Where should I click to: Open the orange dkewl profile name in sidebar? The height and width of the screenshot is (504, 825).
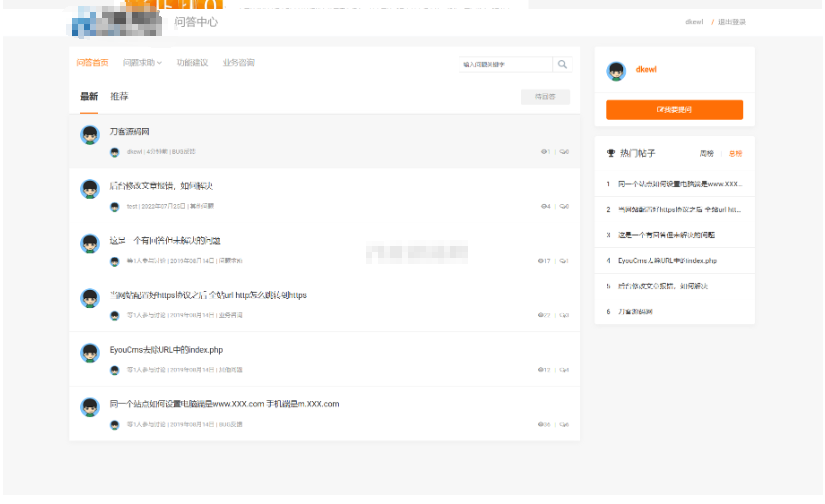click(646, 69)
